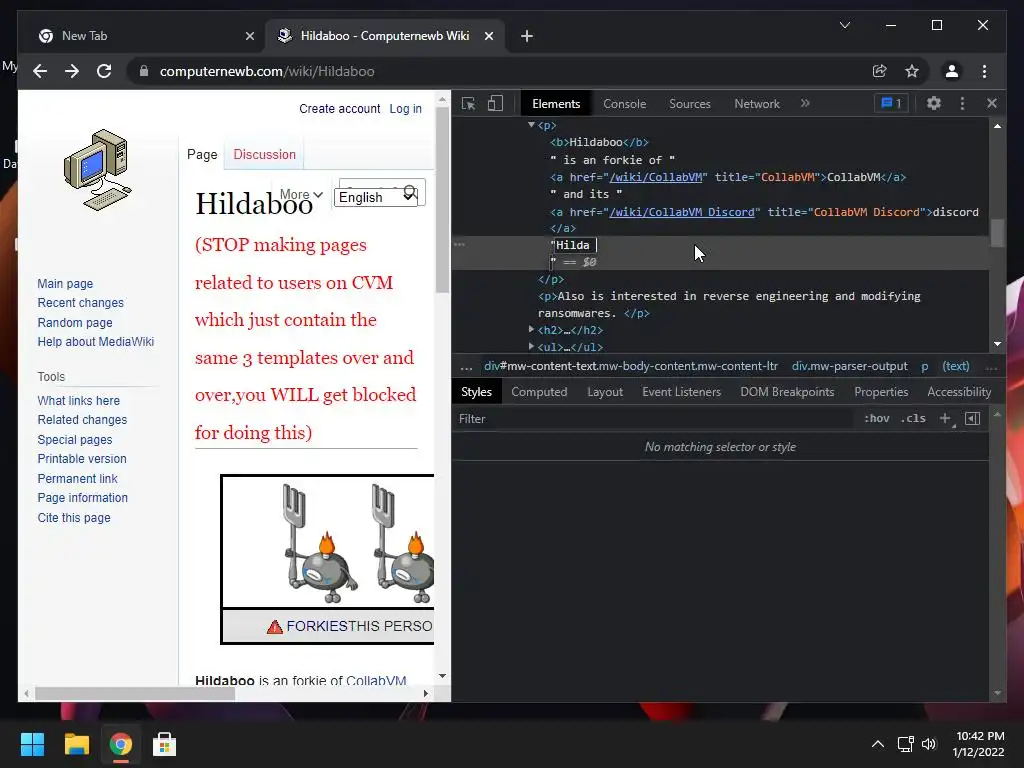The height and width of the screenshot is (768, 1024).
Task: Open the issues counter badge showing 1
Action: pos(891,103)
